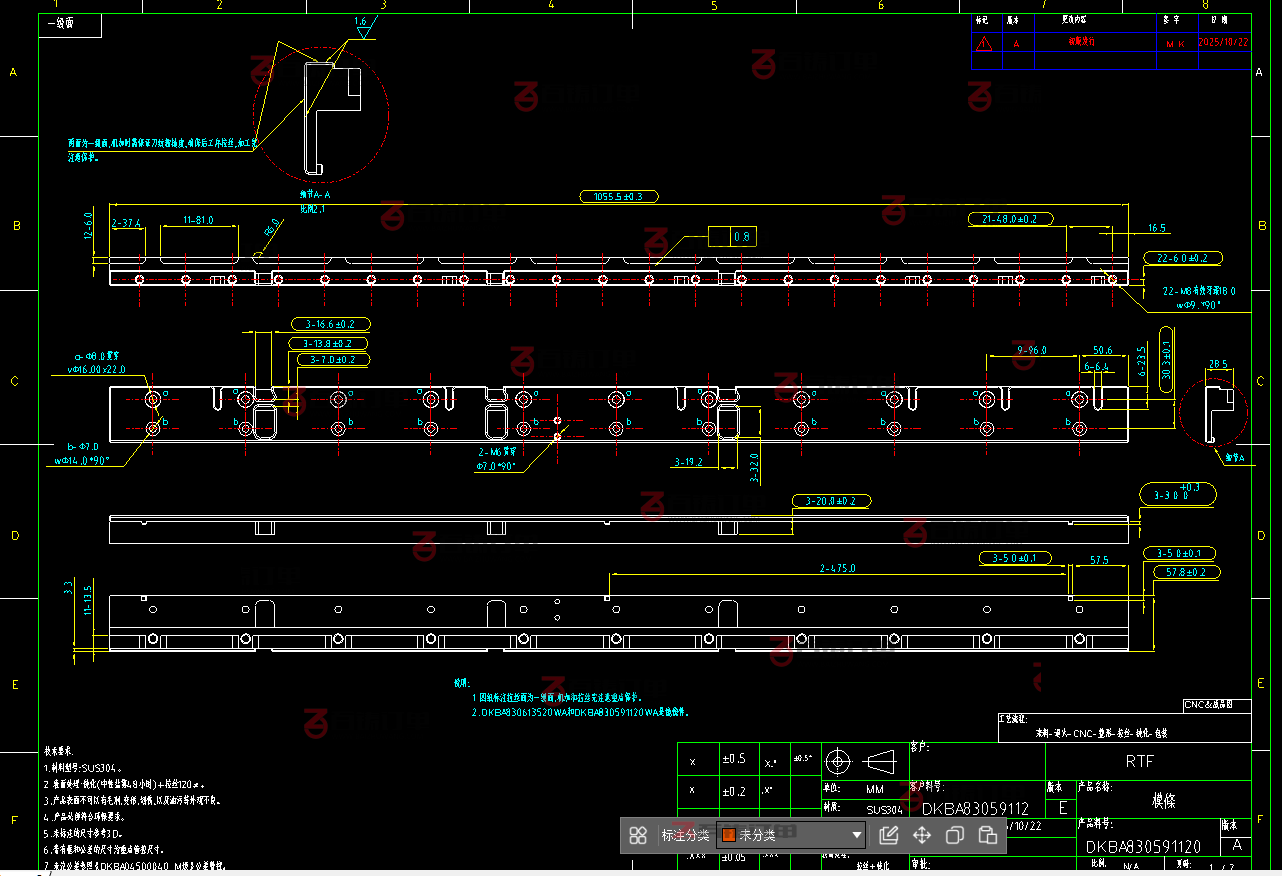Select the 3-16.6 ±0.2 dimension label

point(331,324)
